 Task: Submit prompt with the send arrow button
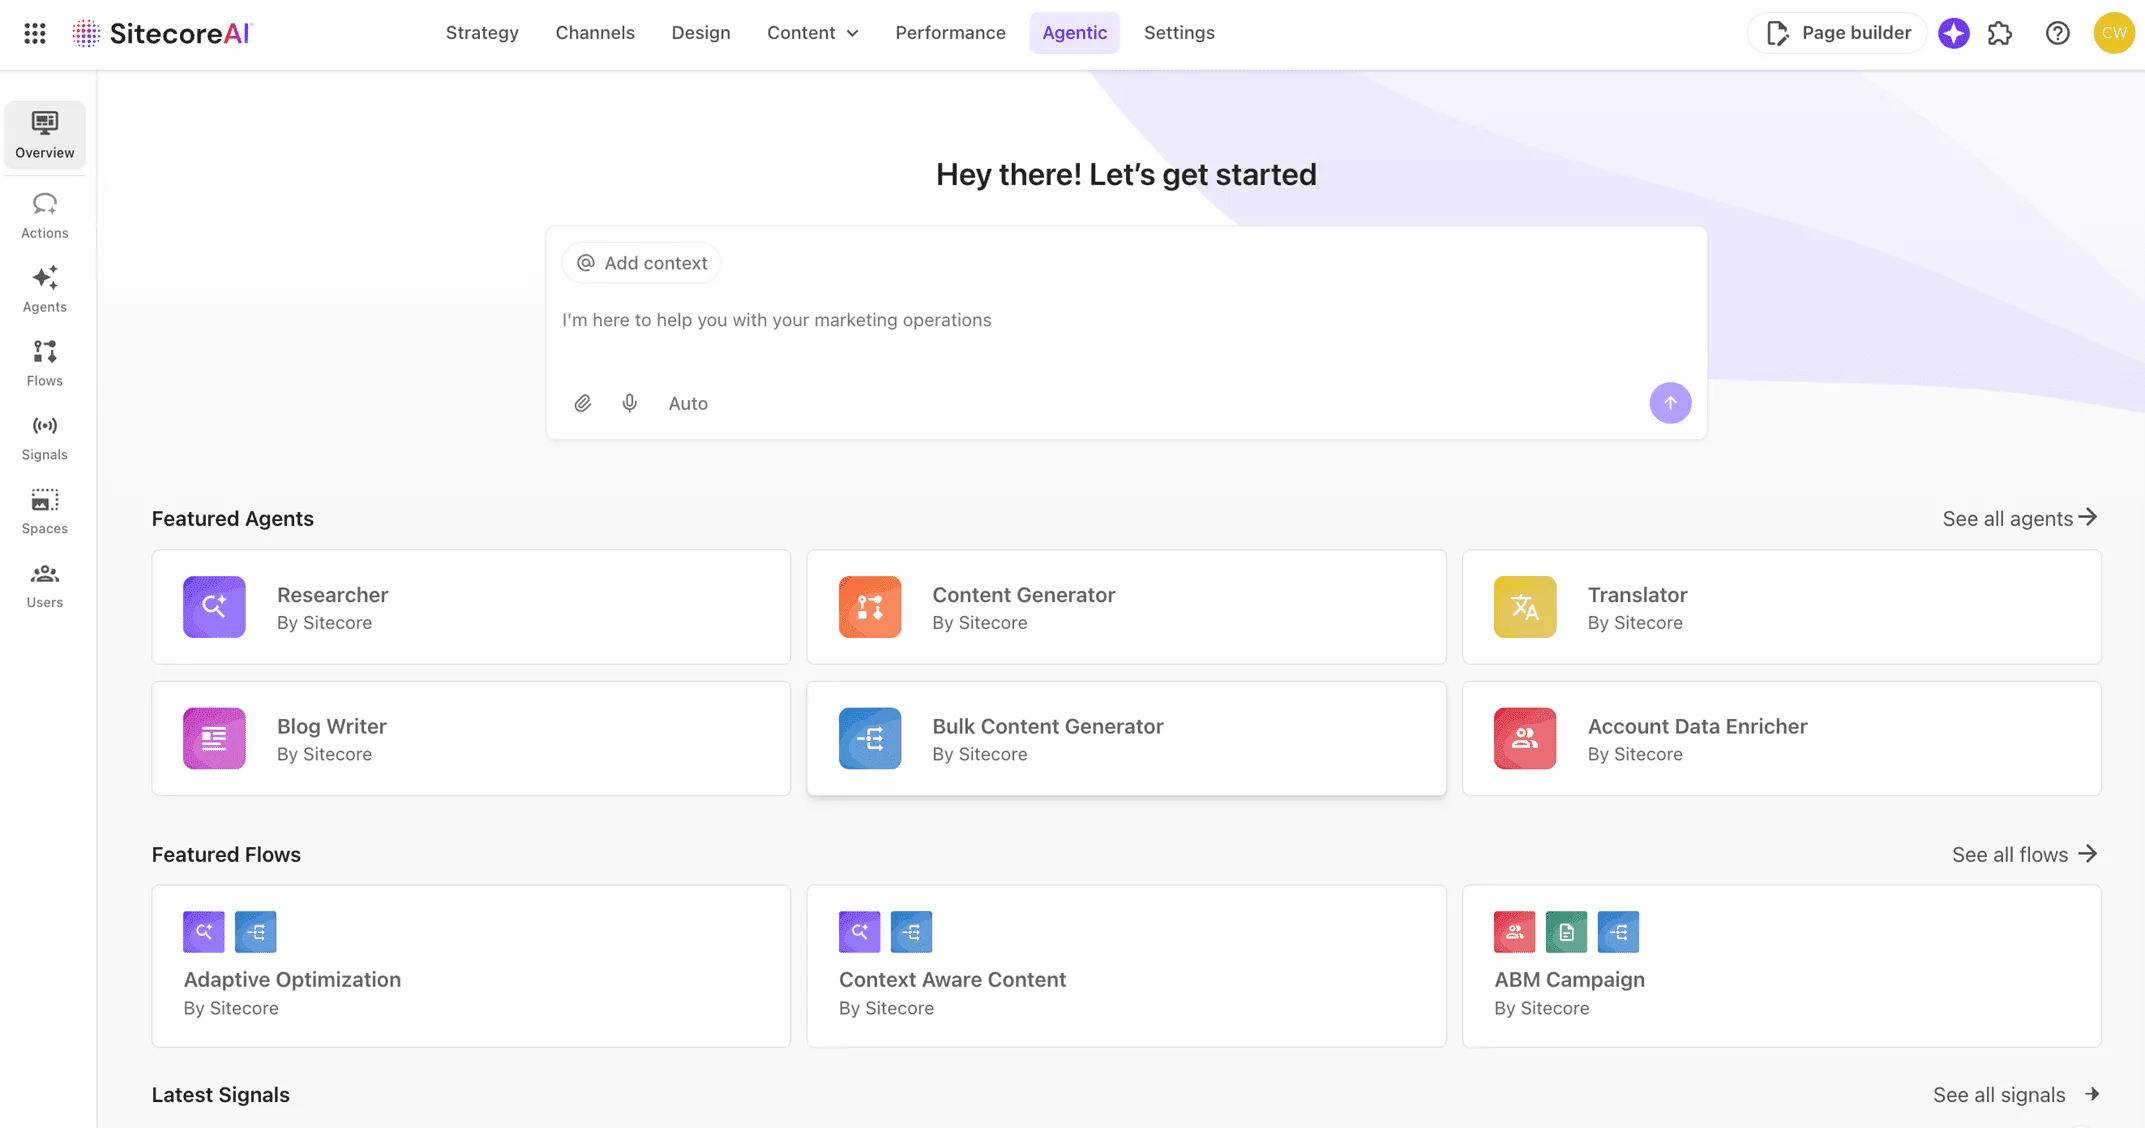pos(1669,403)
